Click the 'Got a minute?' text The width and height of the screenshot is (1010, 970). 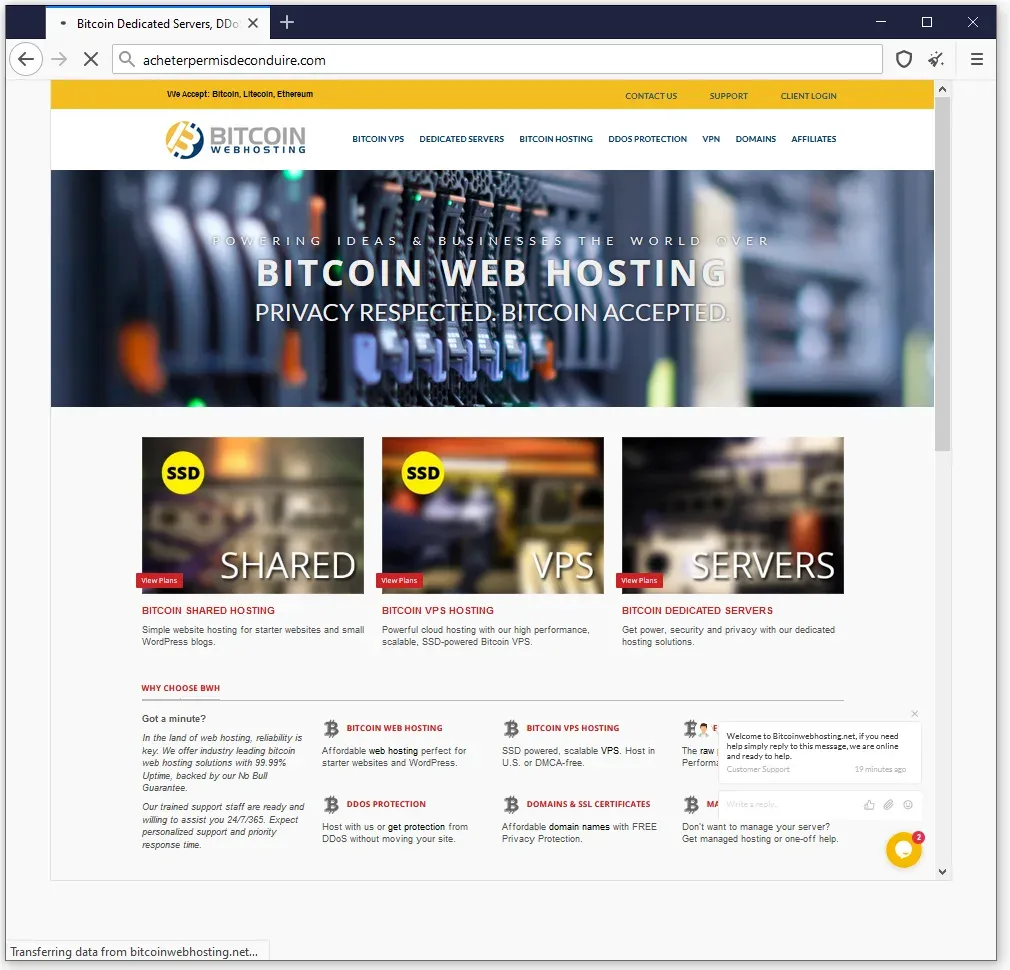[x=174, y=719]
